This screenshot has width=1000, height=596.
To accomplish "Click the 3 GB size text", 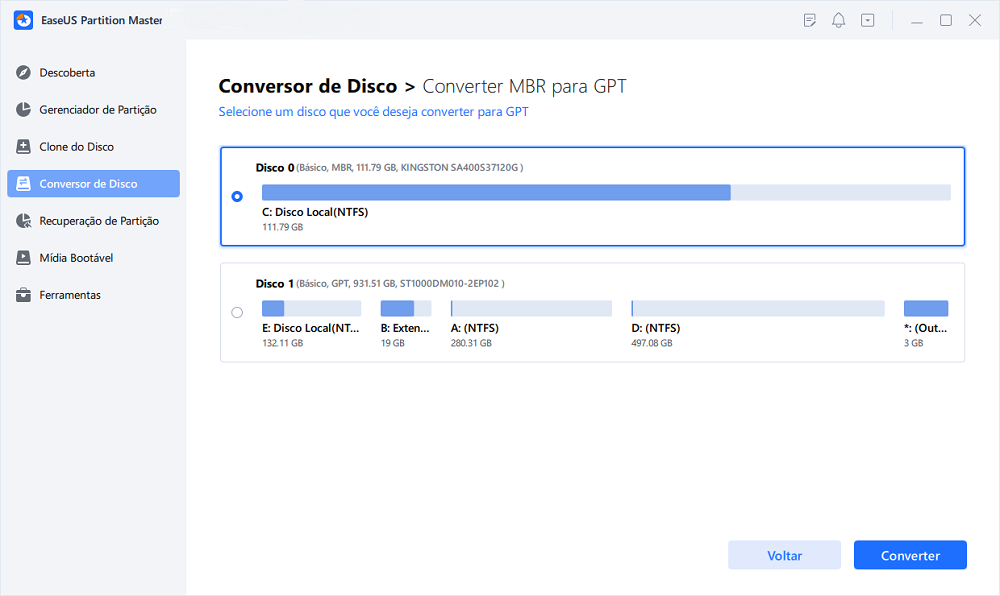I will click(914, 343).
